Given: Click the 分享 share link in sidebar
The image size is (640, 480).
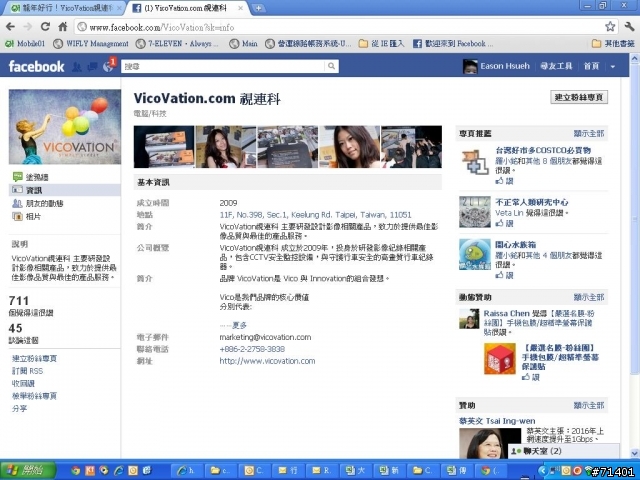Looking at the screenshot, I should [x=20, y=408].
